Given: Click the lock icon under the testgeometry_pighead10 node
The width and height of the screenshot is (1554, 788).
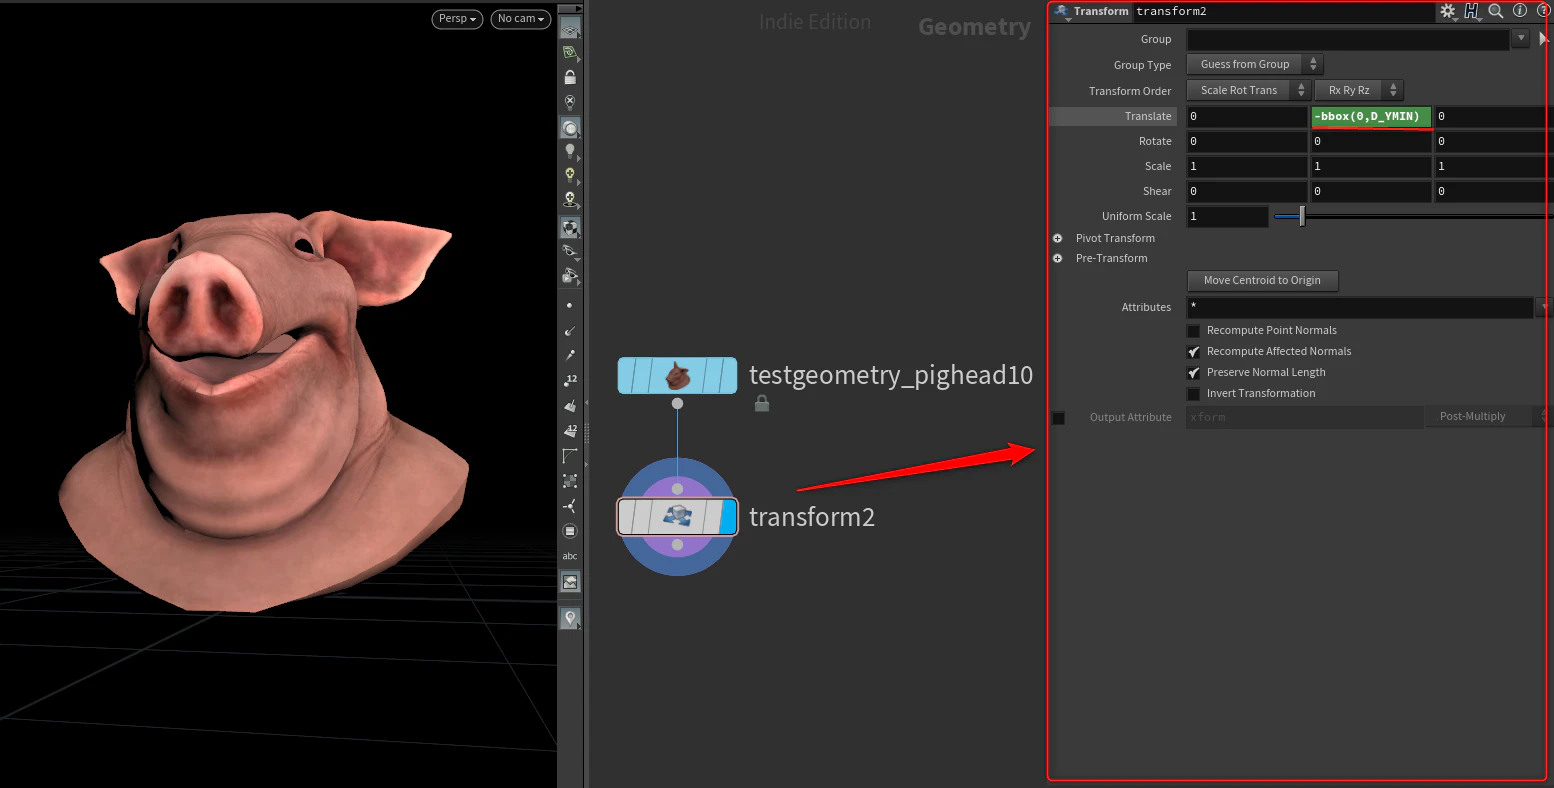Looking at the screenshot, I should (762, 404).
